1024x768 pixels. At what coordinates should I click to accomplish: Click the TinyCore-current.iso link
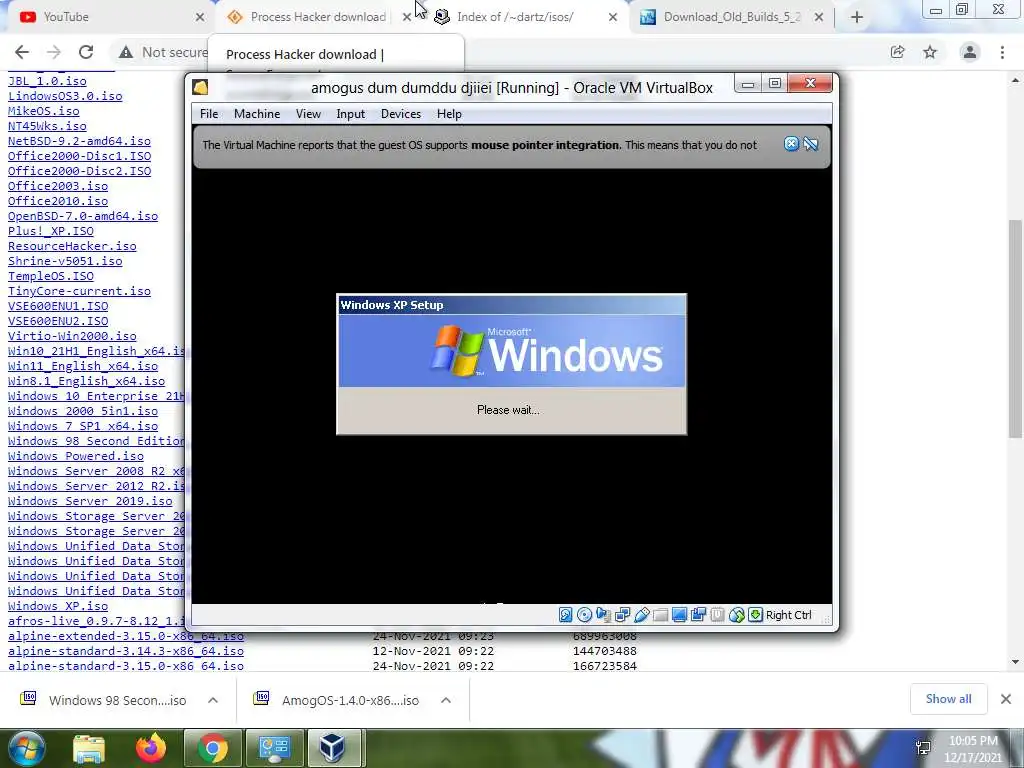pyautogui.click(x=79, y=291)
